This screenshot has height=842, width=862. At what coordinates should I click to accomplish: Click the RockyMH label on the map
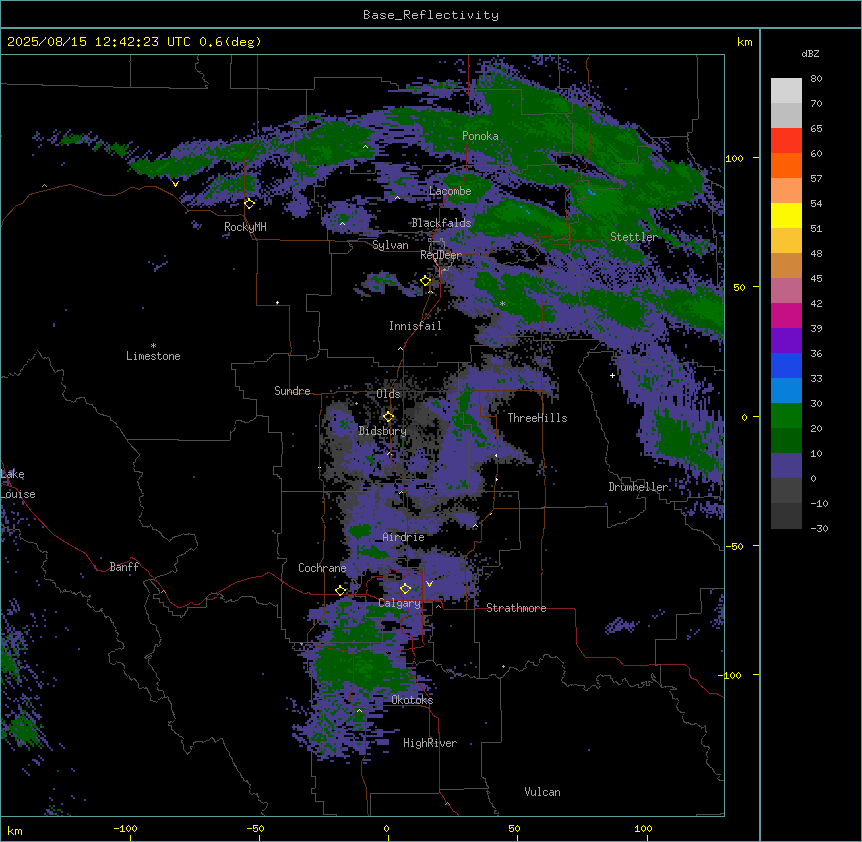coord(245,227)
